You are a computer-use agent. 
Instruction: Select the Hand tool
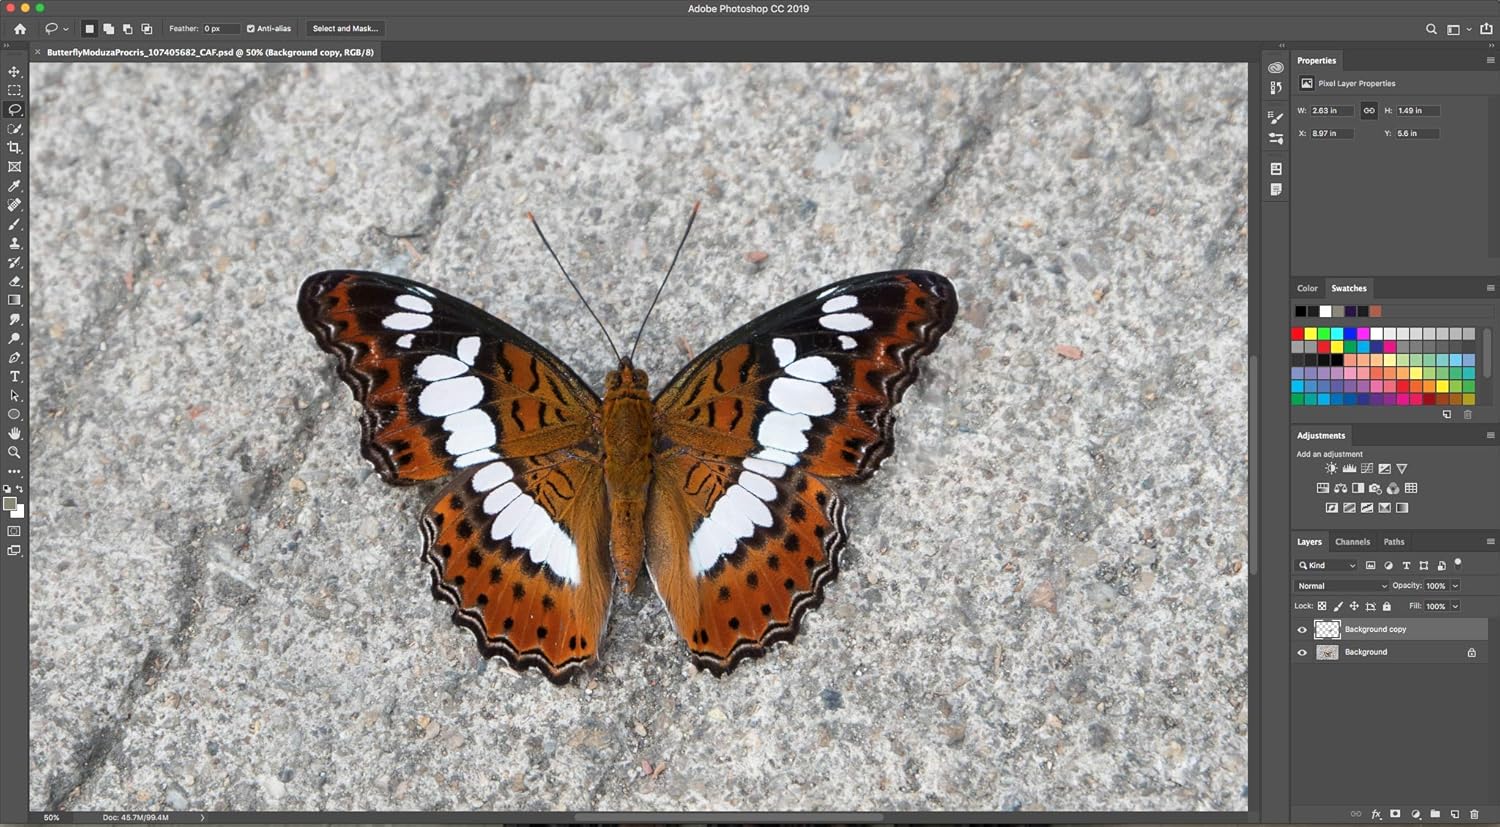pyautogui.click(x=14, y=434)
